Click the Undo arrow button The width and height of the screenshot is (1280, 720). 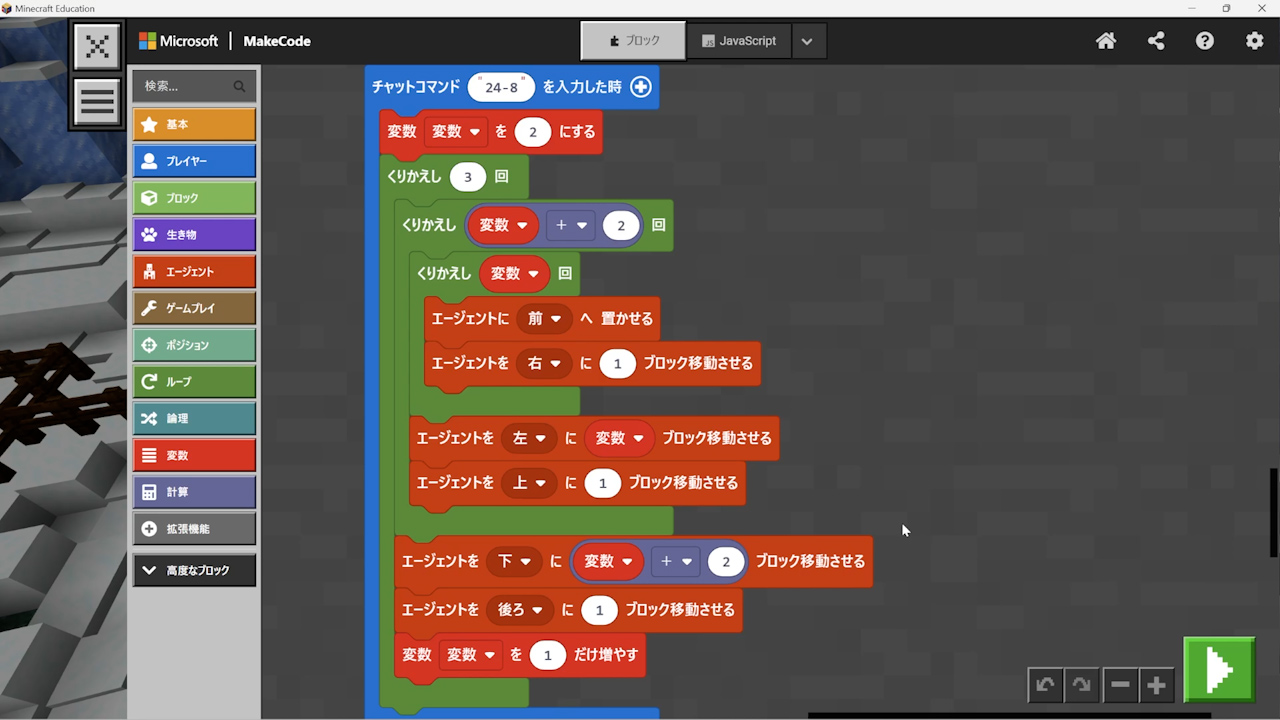pyautogui.click(x=1045, y=685)
